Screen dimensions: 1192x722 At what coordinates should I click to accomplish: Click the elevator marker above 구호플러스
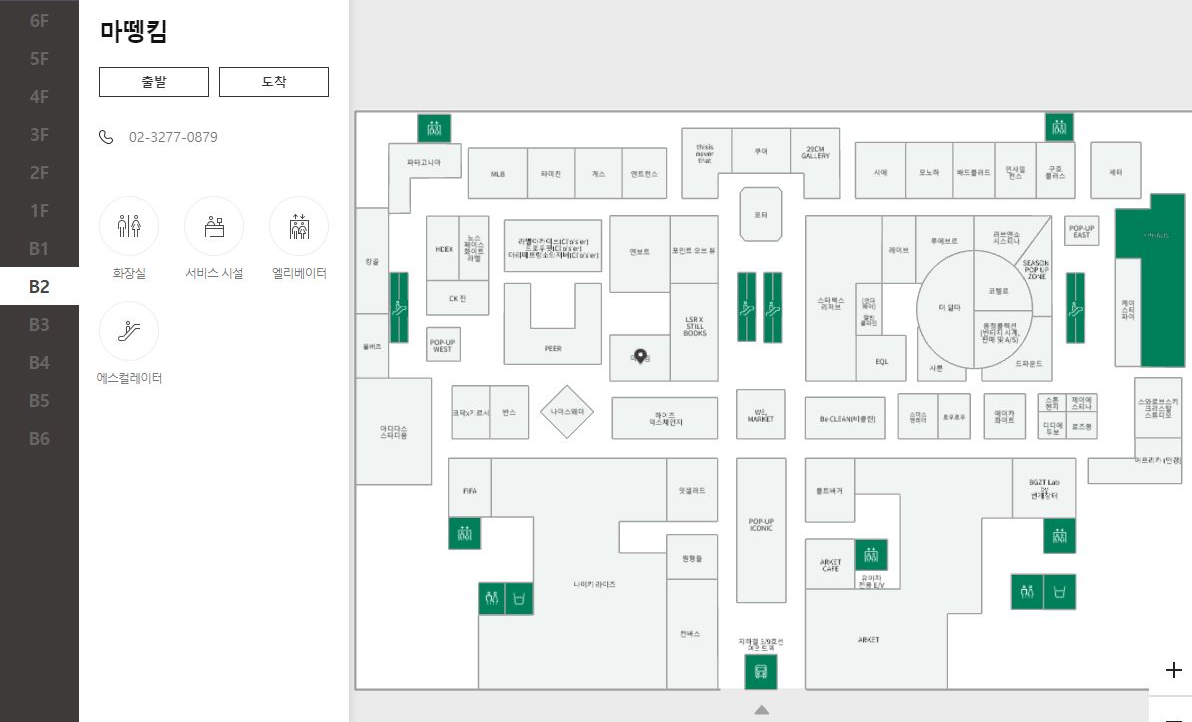(1059, 128)
